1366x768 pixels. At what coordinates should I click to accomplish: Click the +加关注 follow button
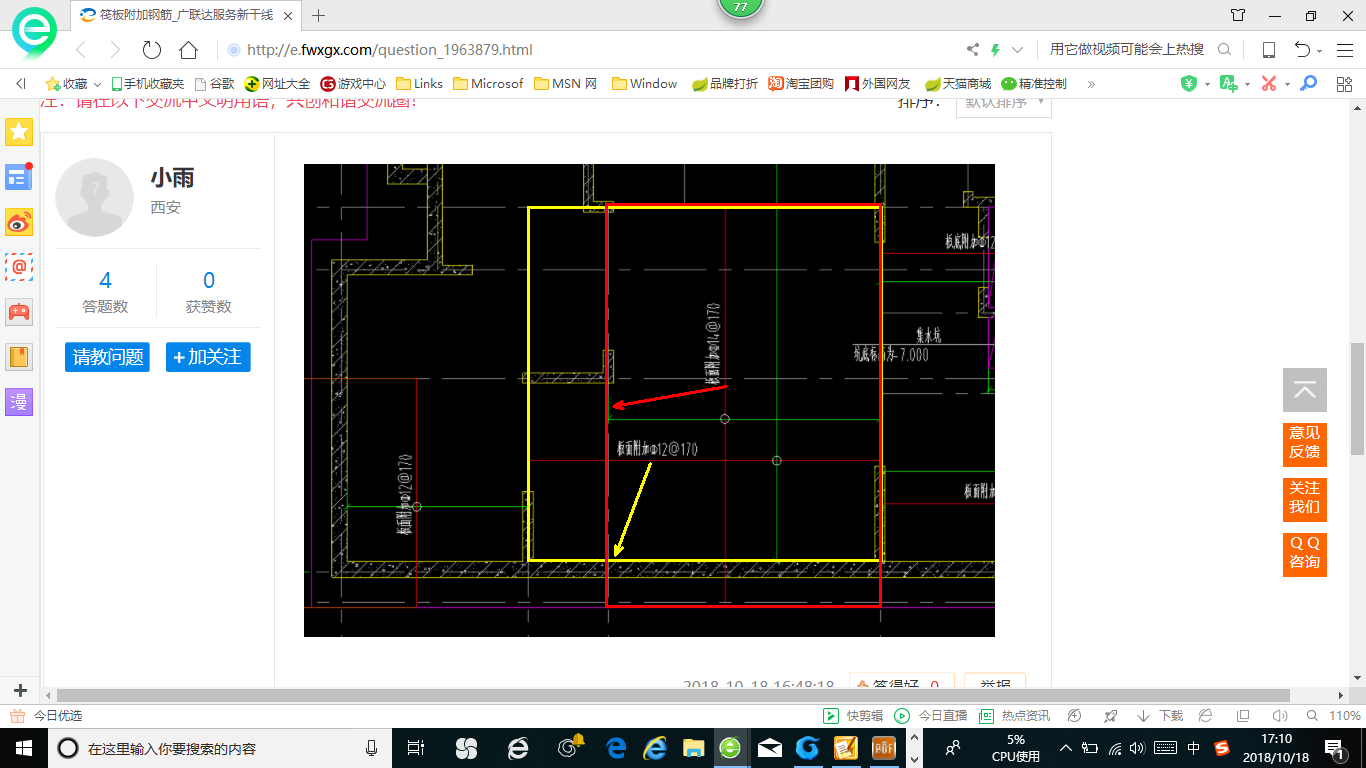208,357
